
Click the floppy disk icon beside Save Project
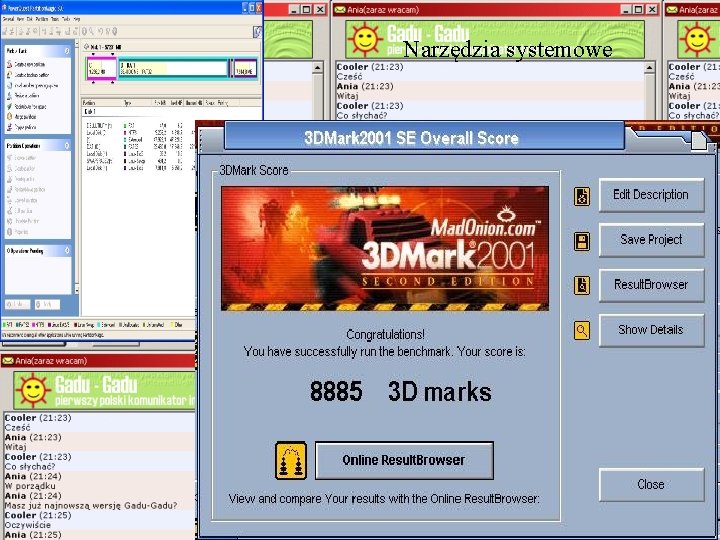click(x=582, y=241)
